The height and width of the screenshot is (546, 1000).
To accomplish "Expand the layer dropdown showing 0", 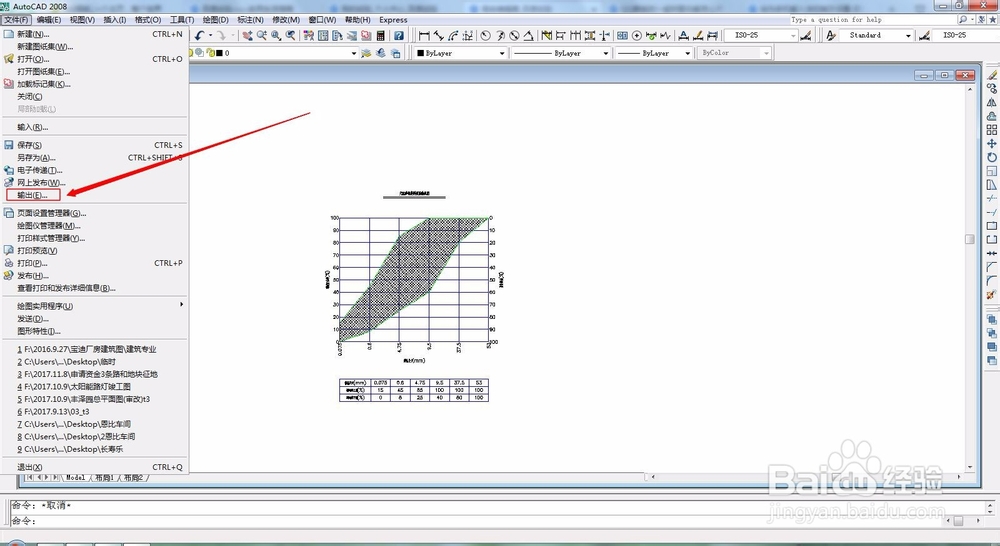I will [354, 54].
